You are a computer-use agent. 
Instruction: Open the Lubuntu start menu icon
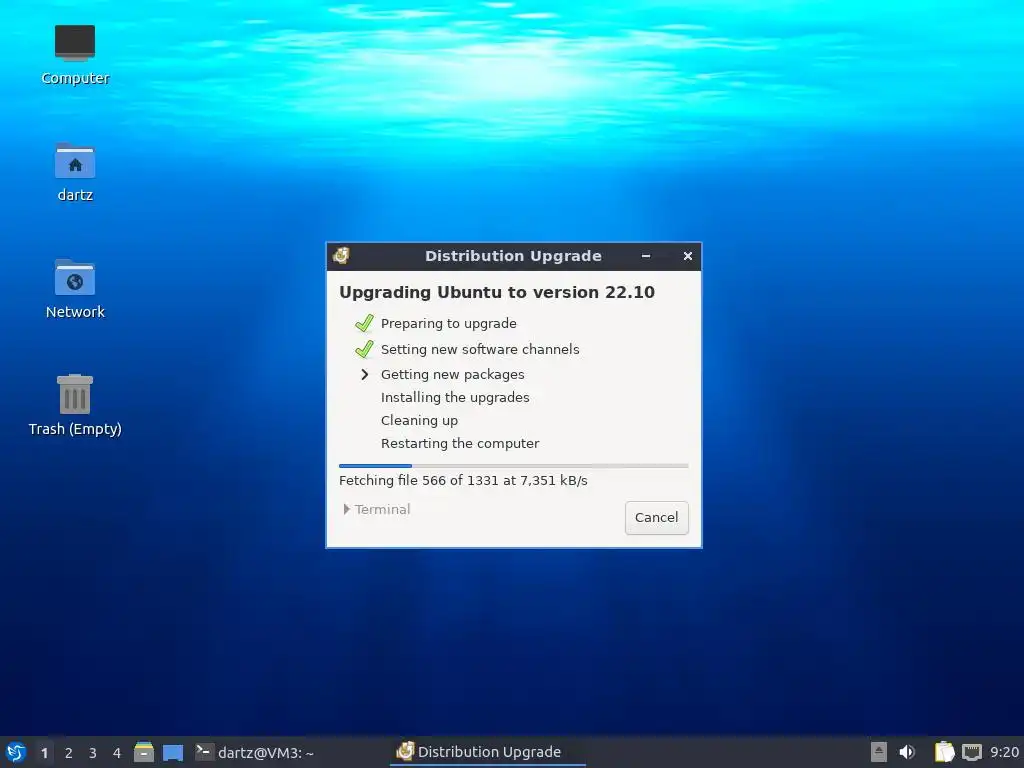(x=16, y=752)
